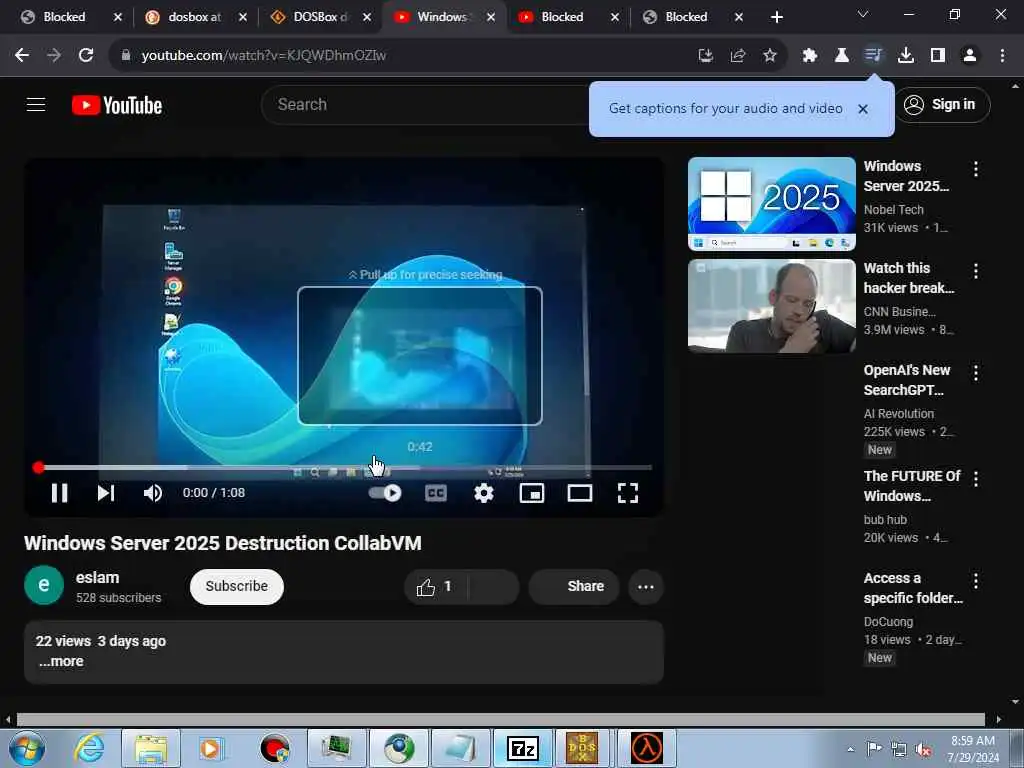Share this page icon in address bar
This screenshot has height=768, width=1024.
click(738, 56)
